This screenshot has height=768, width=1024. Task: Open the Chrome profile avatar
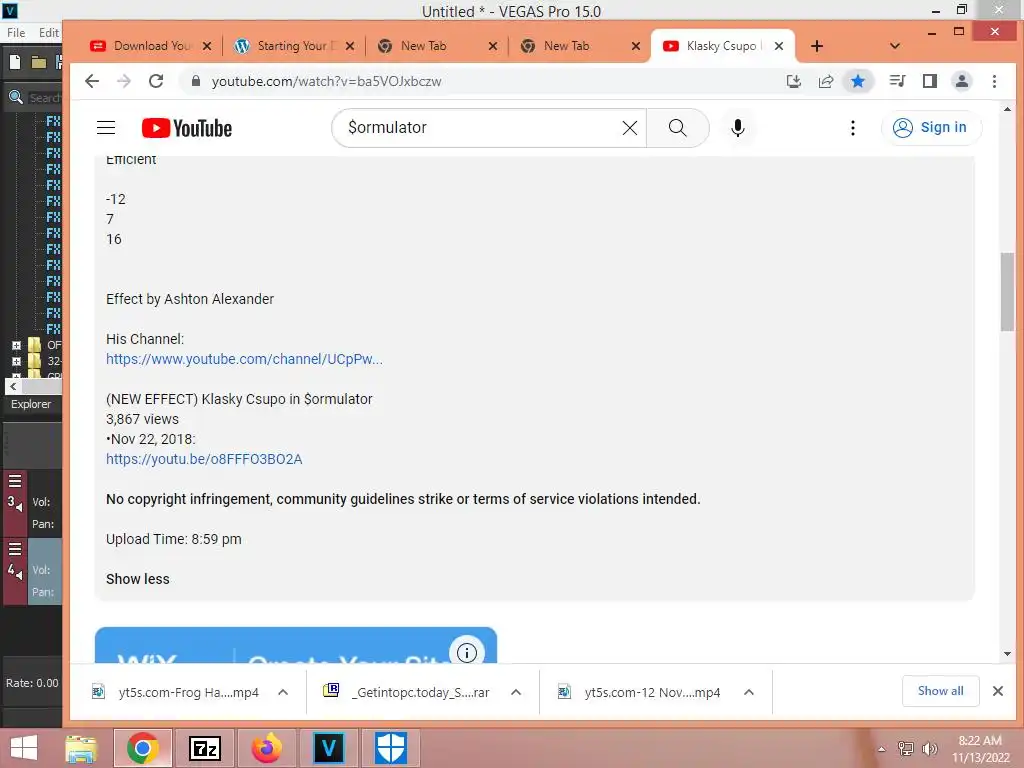(x=961, y=81)
